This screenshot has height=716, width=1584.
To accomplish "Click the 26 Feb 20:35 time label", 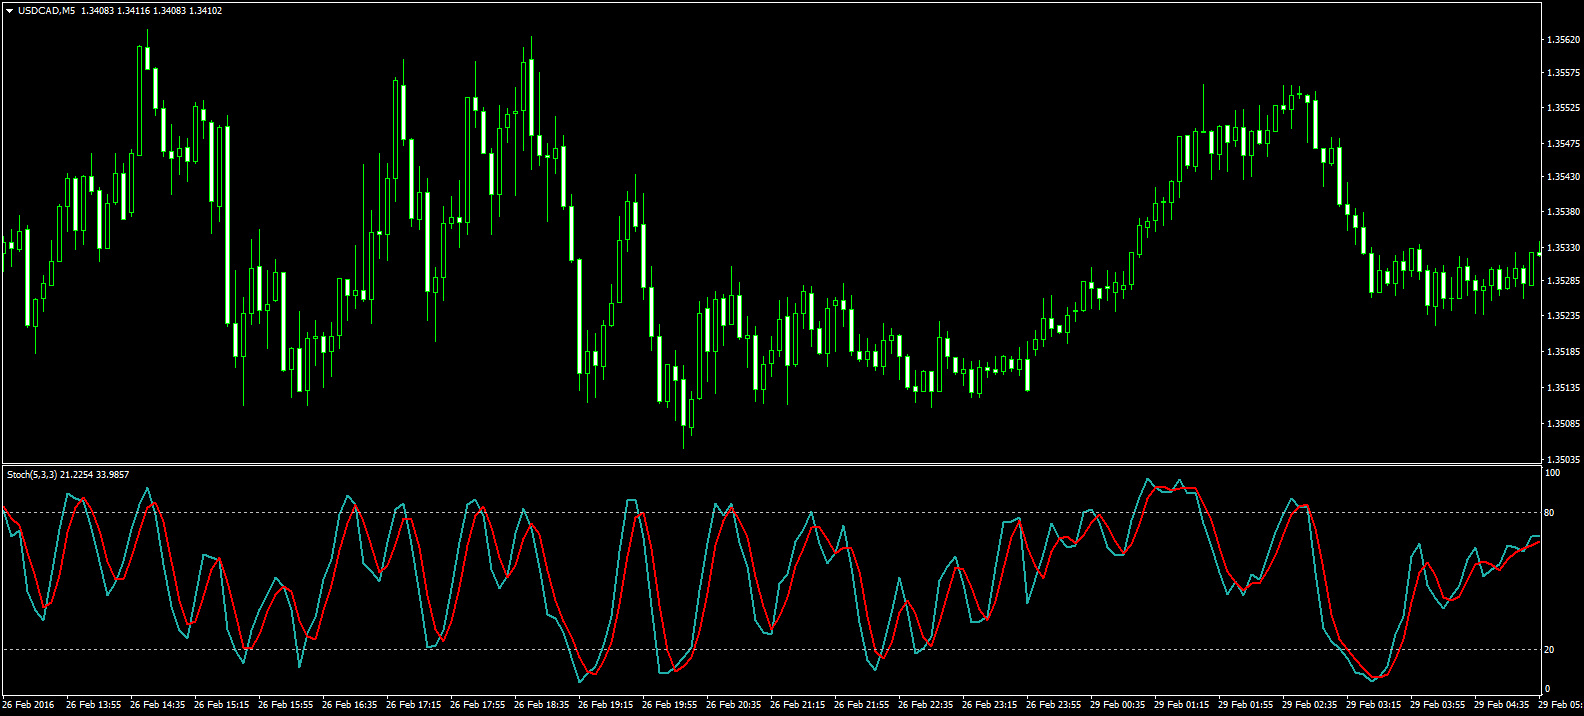I will [734, 705].
